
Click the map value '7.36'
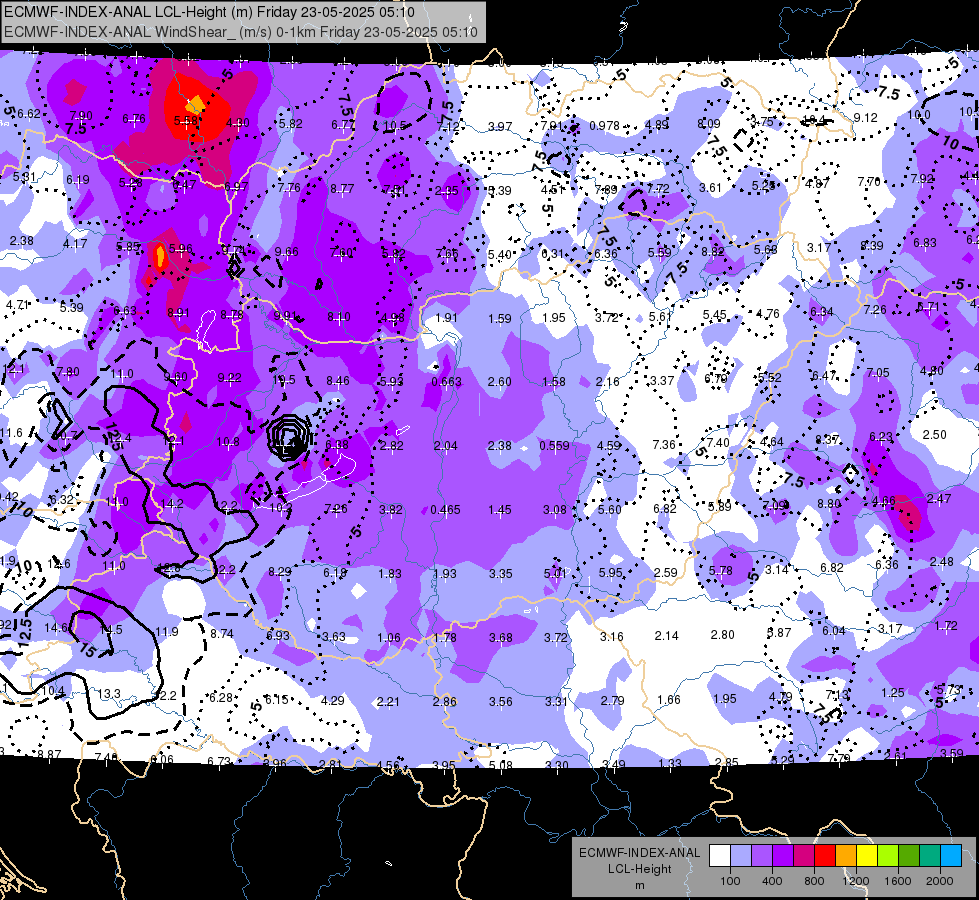coord(664,444)
